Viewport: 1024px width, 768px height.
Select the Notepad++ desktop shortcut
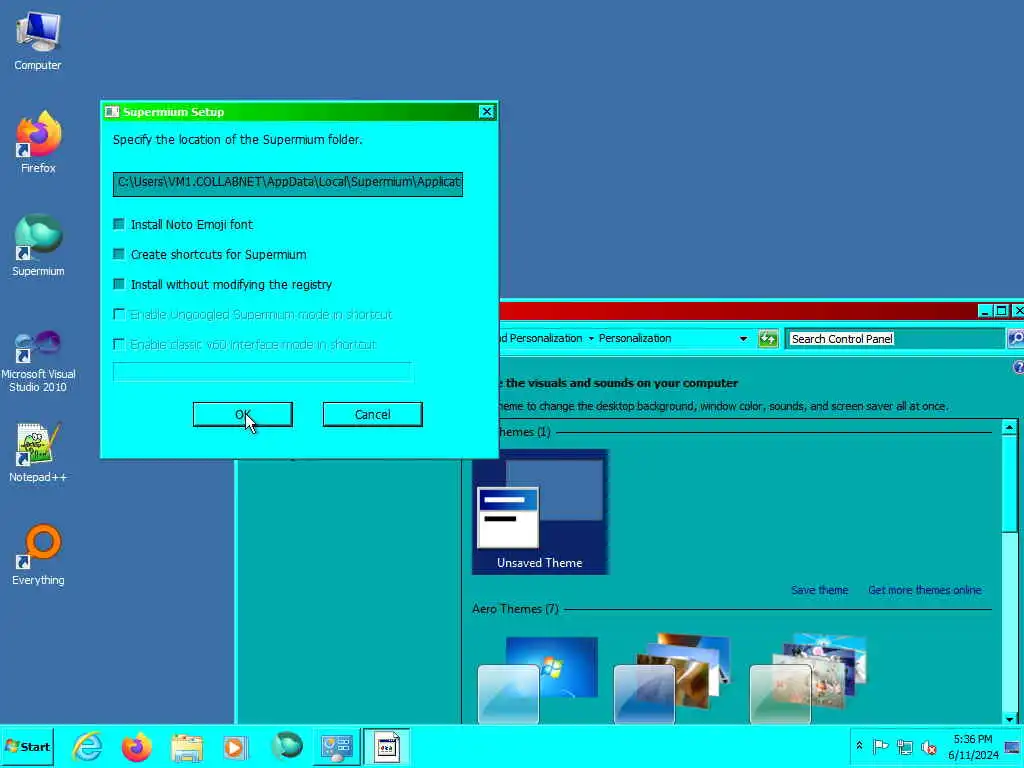38,453
